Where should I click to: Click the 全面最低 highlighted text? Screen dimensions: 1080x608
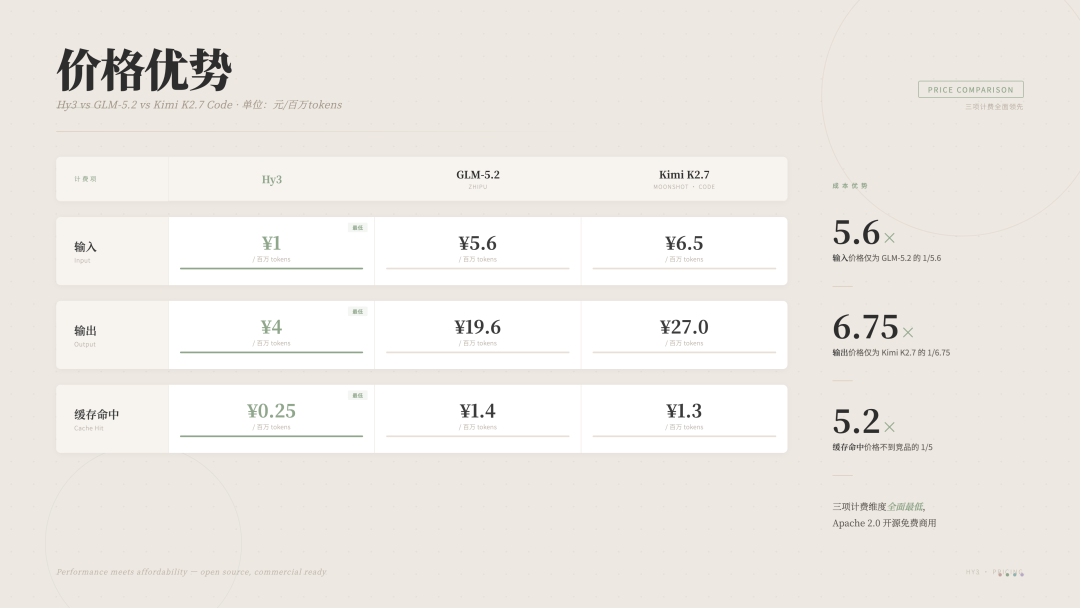pos(905,507)
